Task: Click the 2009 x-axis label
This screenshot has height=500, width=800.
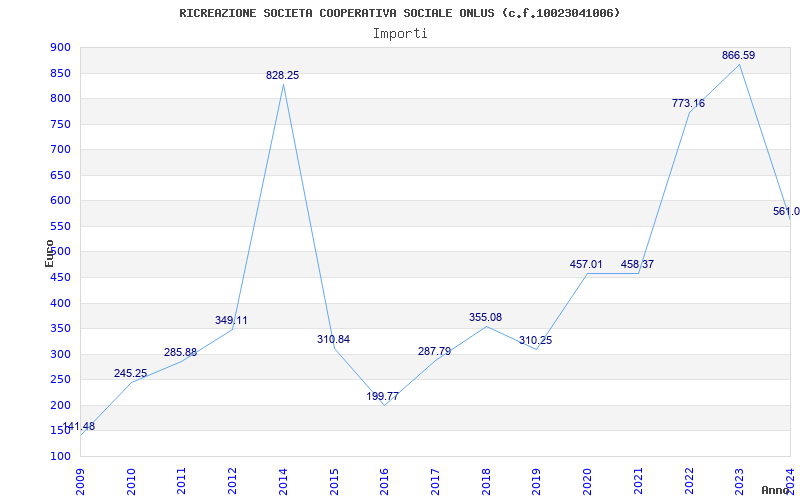Action: (80, 482)
